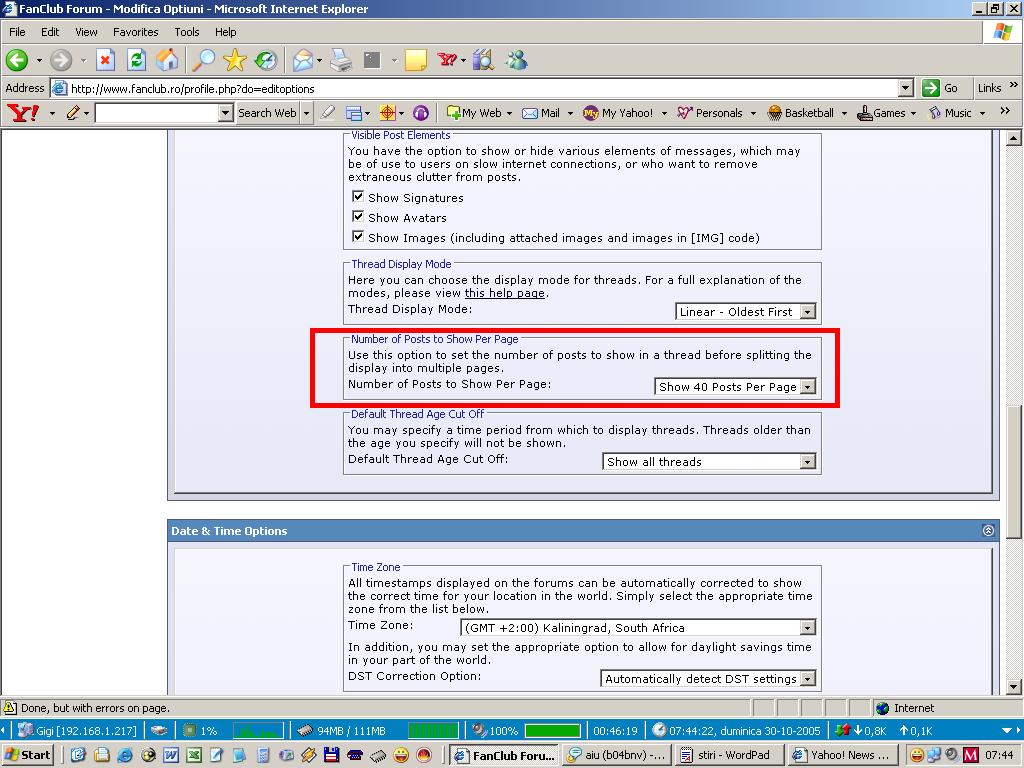Click the Search magnifier icon
This screenshot has height=768, width=1024.
point(203,61)
